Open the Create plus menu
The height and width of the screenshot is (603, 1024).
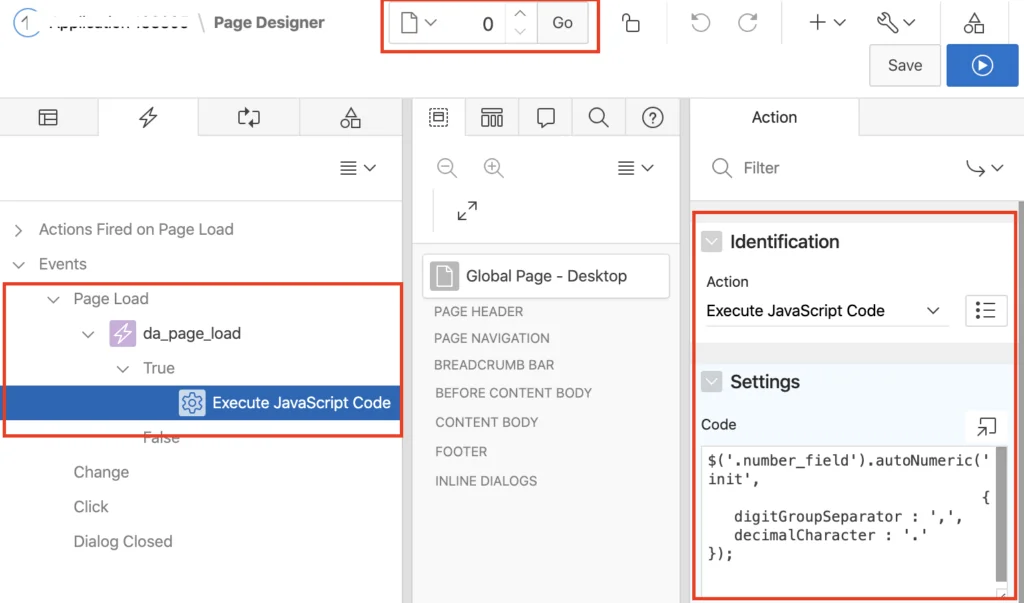click(x=827, y=23)
